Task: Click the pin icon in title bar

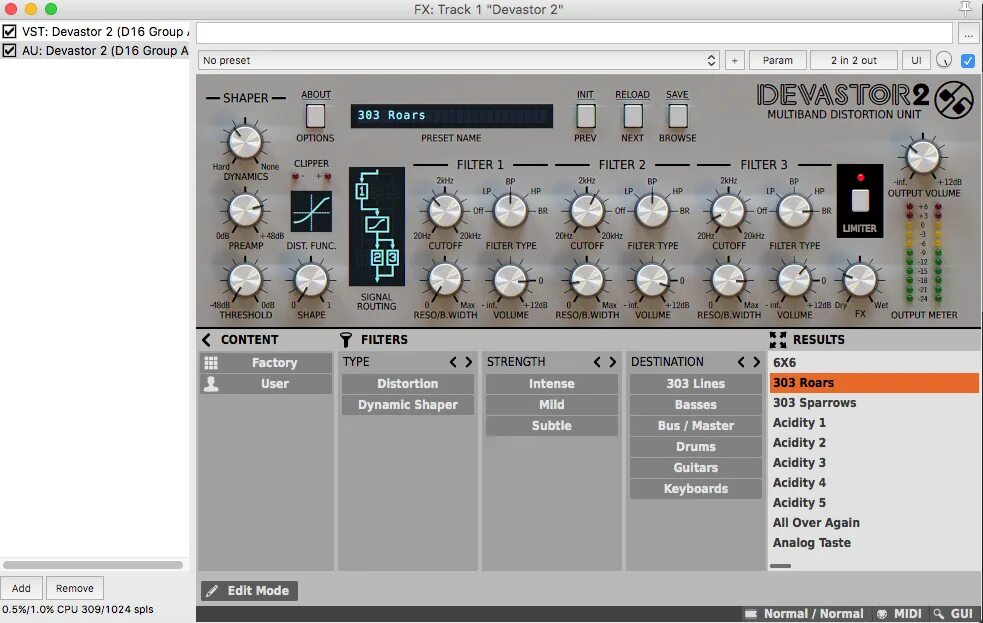Action: (x=965, y=8)
